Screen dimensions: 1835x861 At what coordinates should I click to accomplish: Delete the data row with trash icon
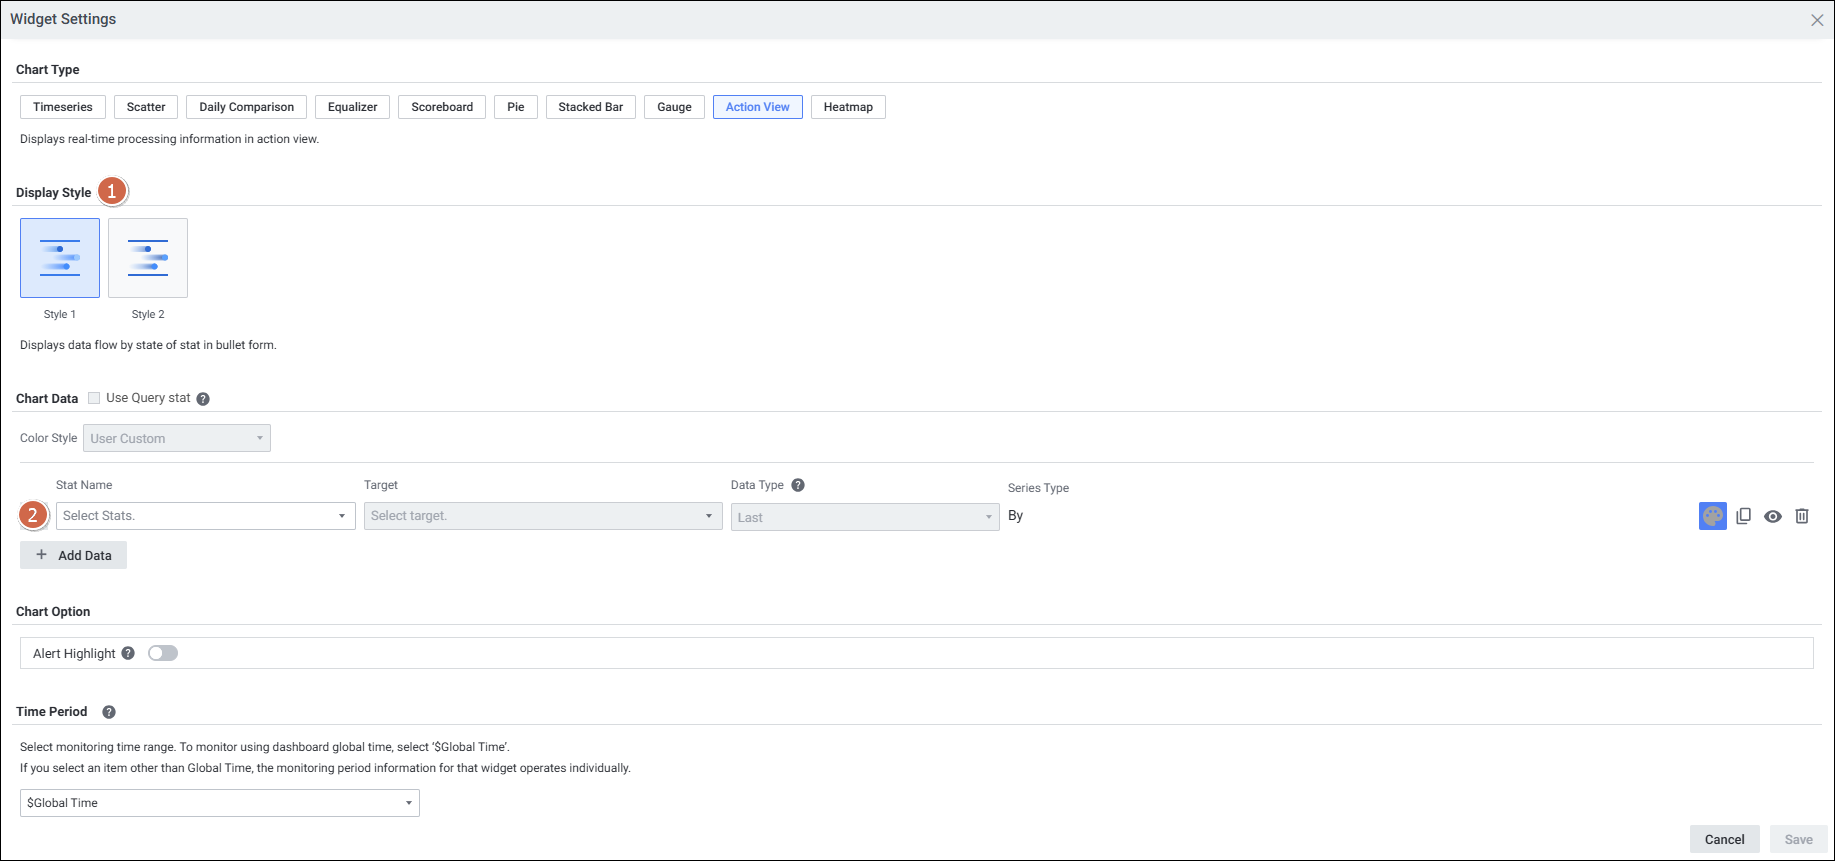1801,516
